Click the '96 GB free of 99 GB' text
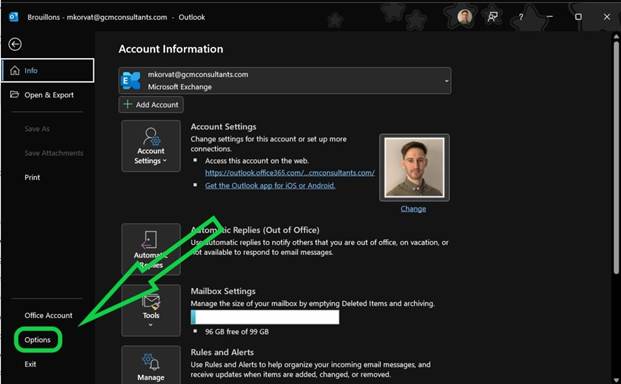 pos(237,332)
